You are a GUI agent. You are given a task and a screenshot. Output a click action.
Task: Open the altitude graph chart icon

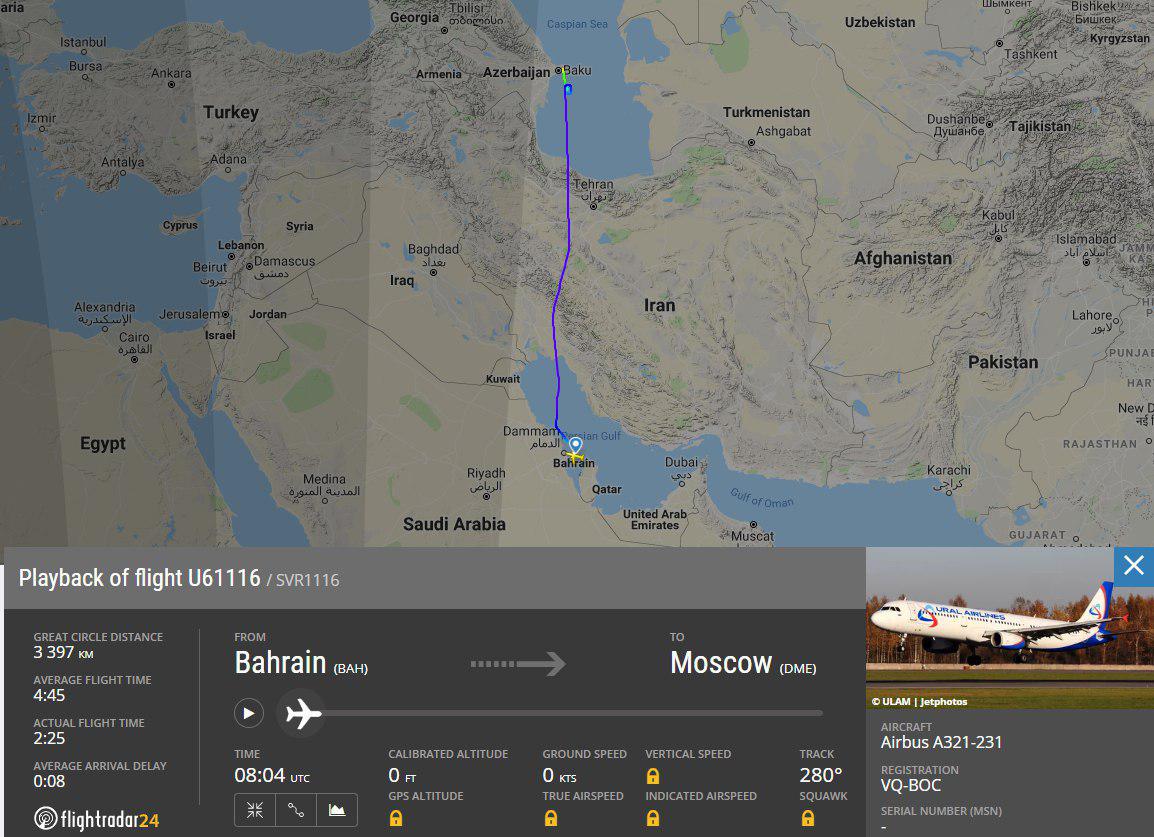[337, 810]
